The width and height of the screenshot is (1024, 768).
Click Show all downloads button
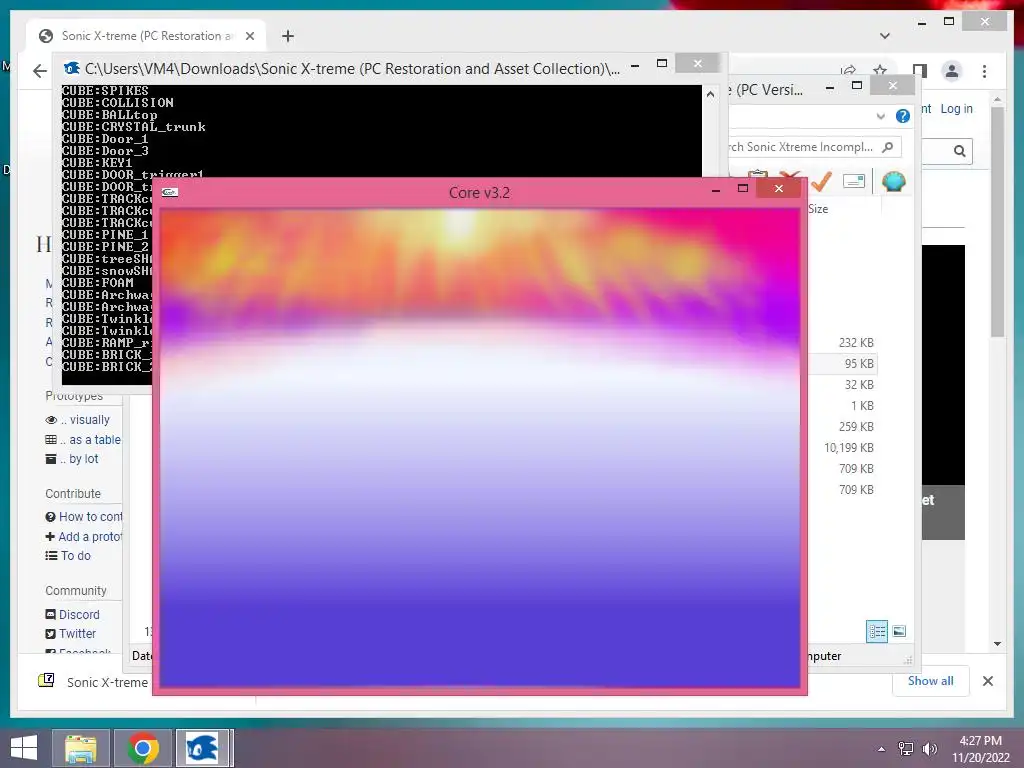click(931, 680)
